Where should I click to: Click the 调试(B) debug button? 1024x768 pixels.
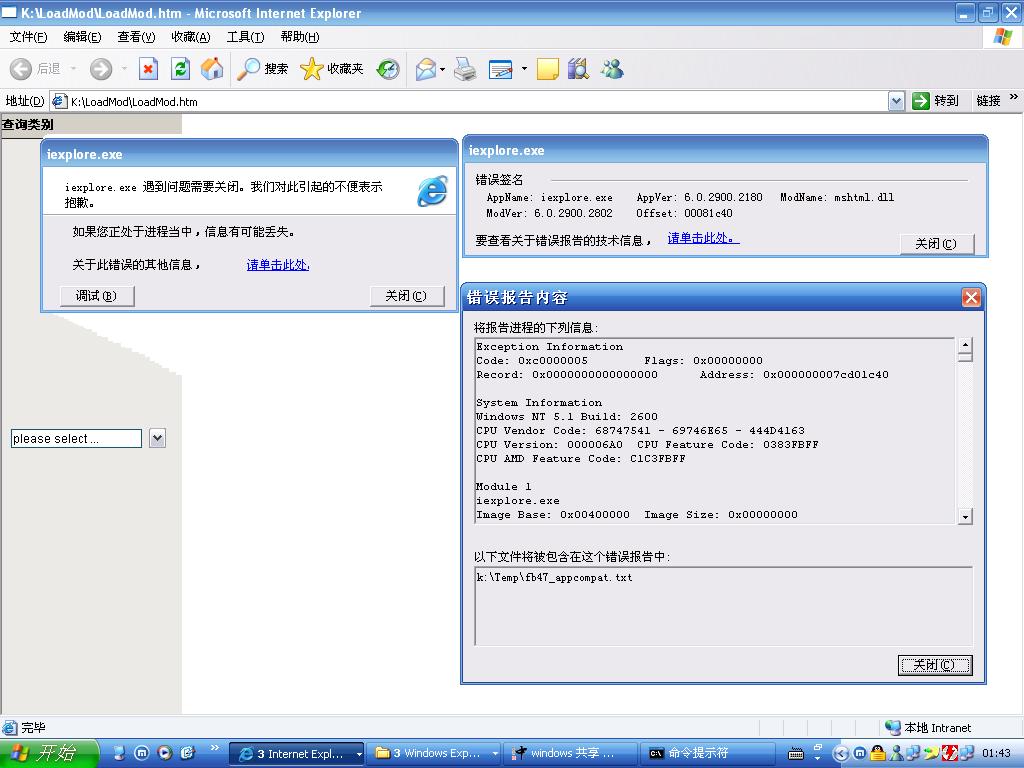96,296
